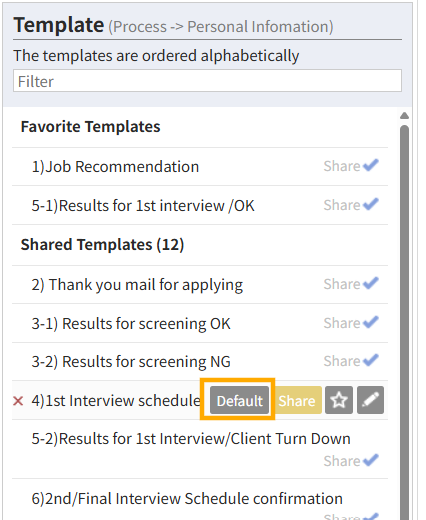
Task: Click the template list scrollbar track
Action: point(404,322)
